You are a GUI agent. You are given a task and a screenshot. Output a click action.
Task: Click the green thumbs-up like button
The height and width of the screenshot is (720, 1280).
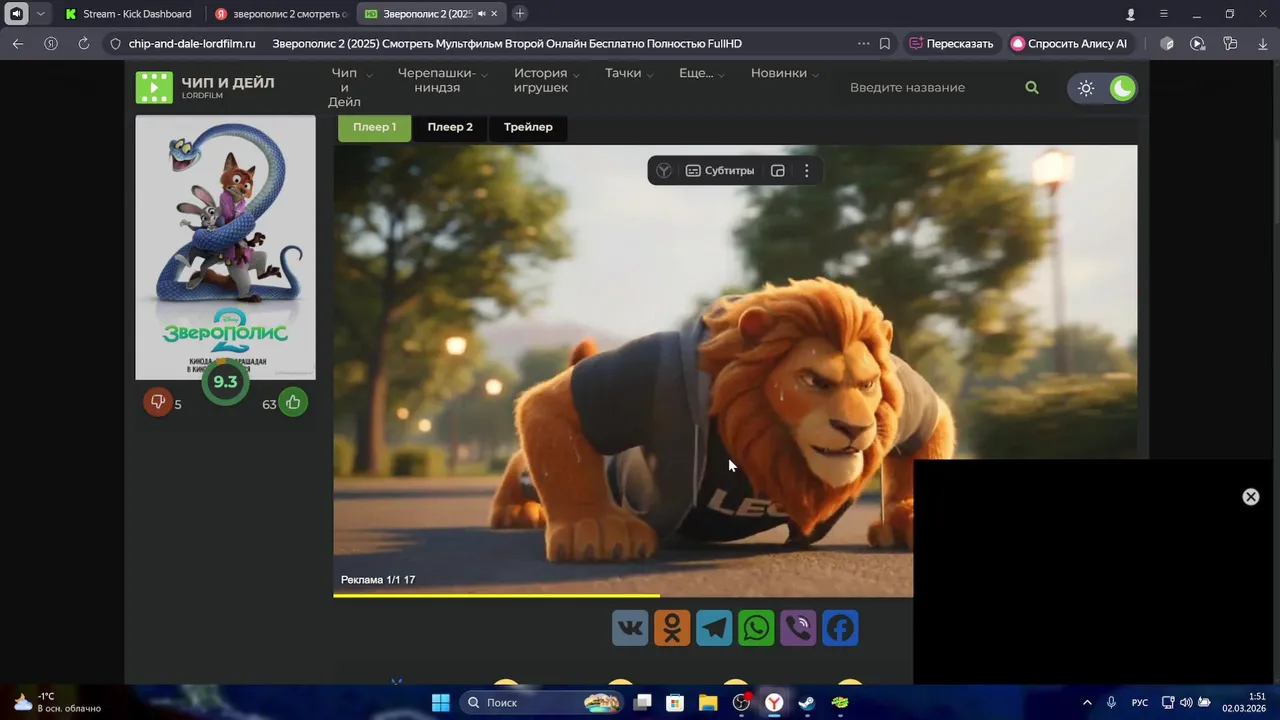point(293,402)
